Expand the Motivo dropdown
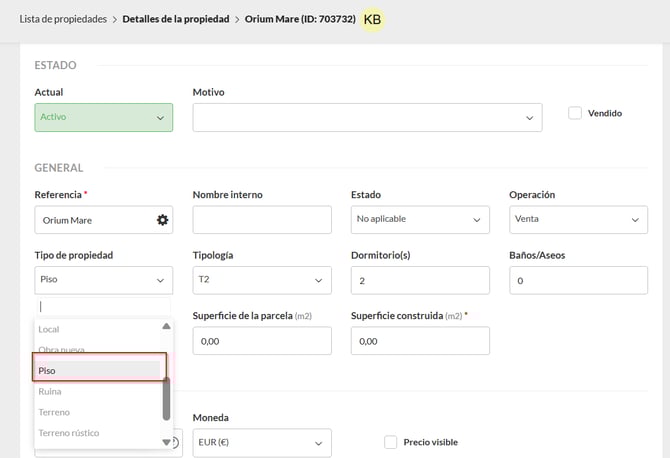Screen dimensions: 670x458 click(x=367, y=118)
